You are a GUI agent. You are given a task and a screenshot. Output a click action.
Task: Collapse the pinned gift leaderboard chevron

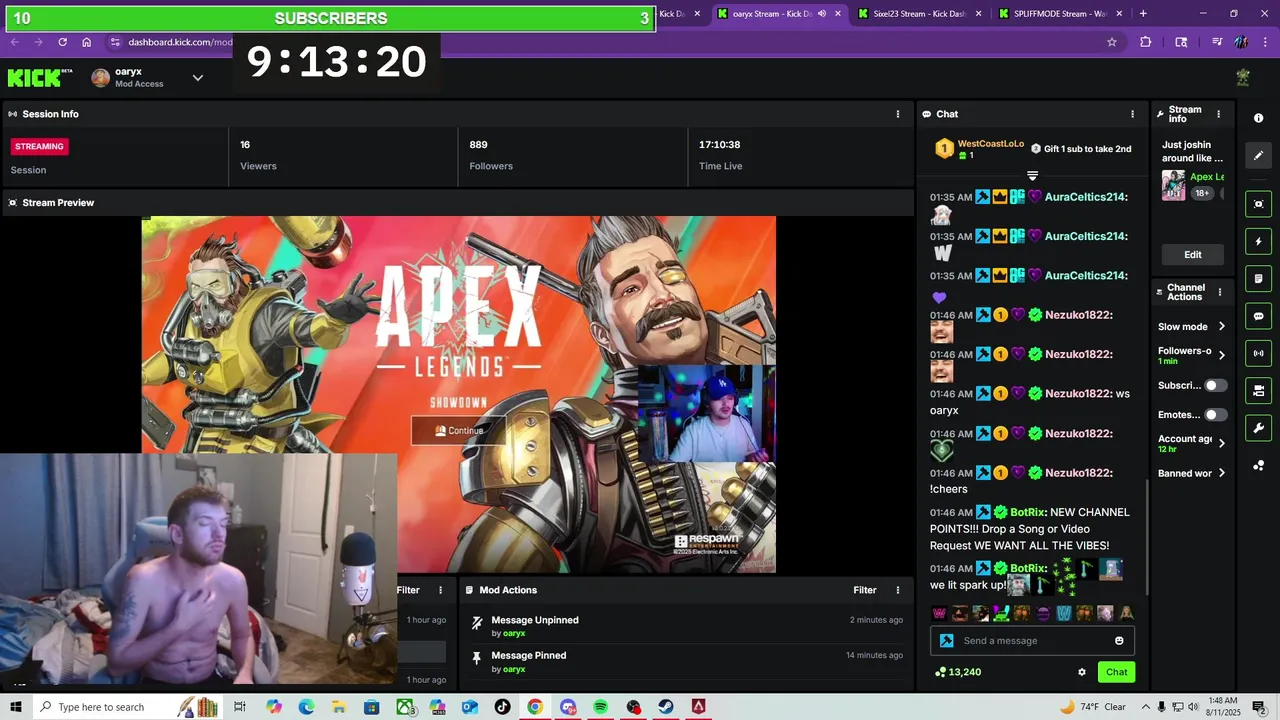[1032, 175]
